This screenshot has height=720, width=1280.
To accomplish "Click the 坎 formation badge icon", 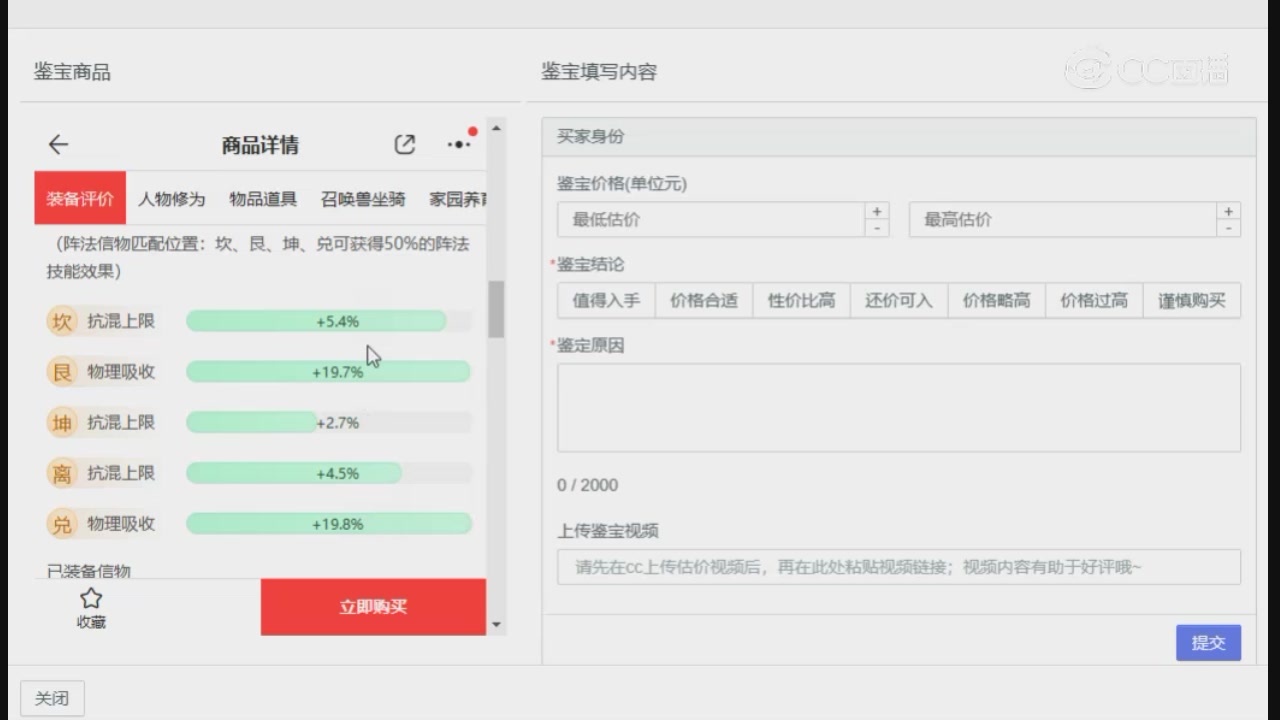I will pos(62,321).
